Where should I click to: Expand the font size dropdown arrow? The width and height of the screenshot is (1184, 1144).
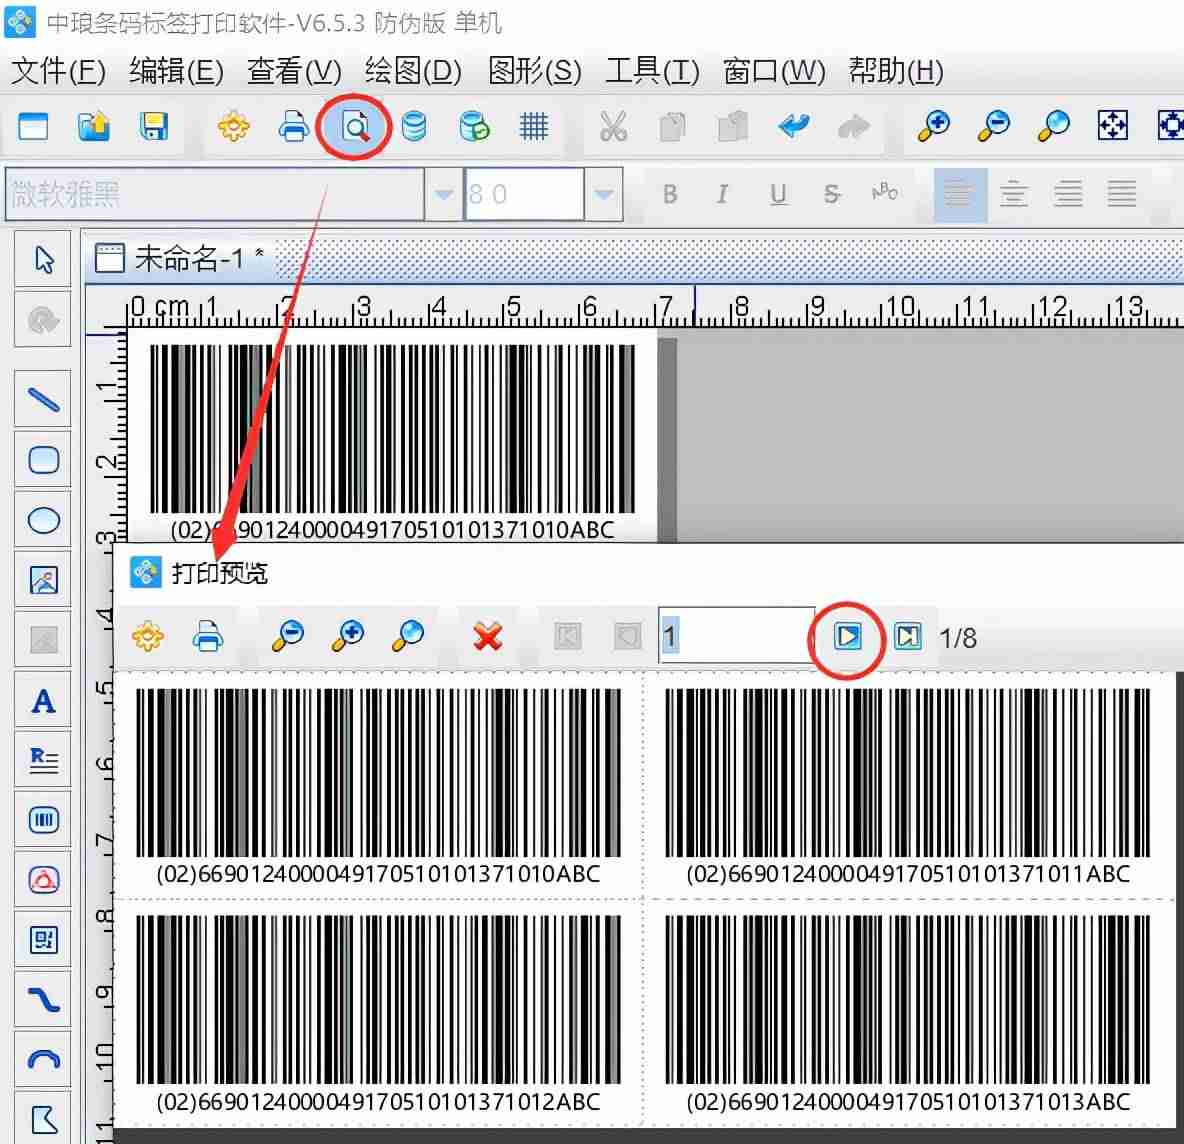pyautogui.click(x=603, y=195)
